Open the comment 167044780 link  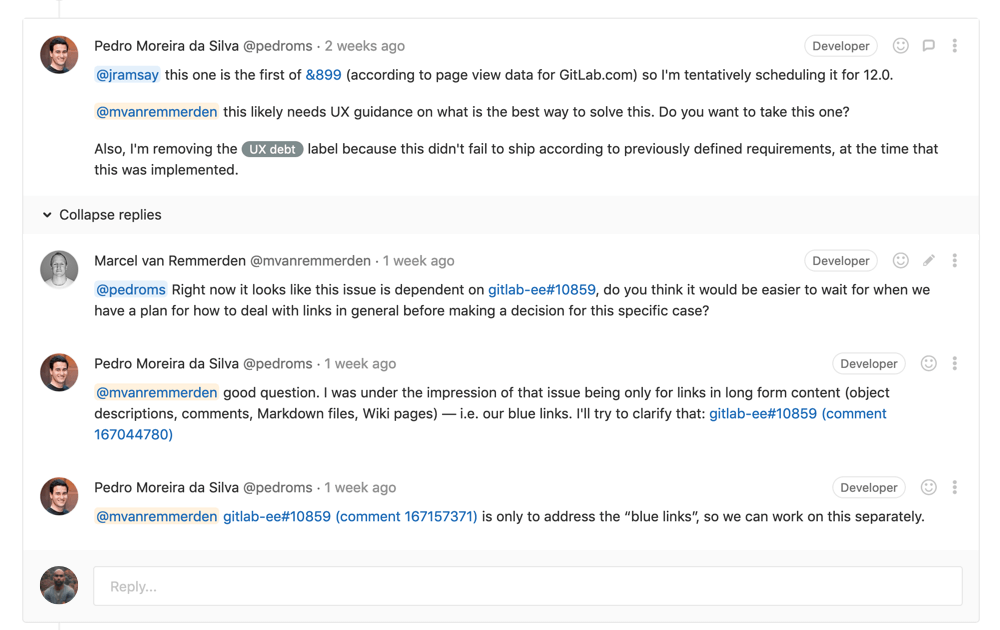(x=132, y=434)
